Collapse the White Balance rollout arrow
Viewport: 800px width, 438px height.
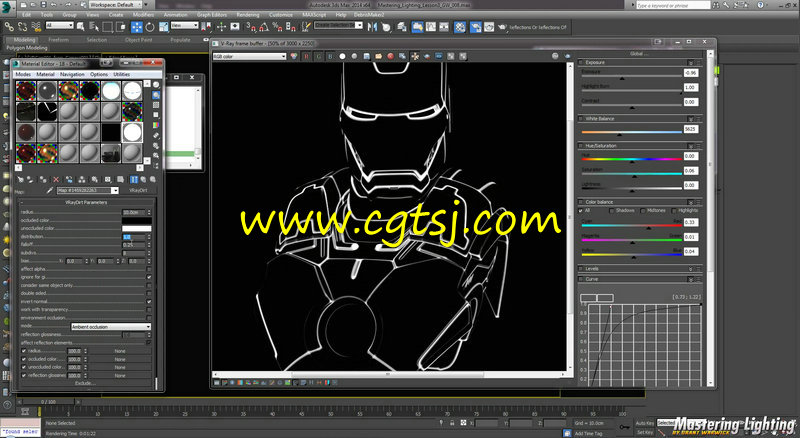coord(690,118)
